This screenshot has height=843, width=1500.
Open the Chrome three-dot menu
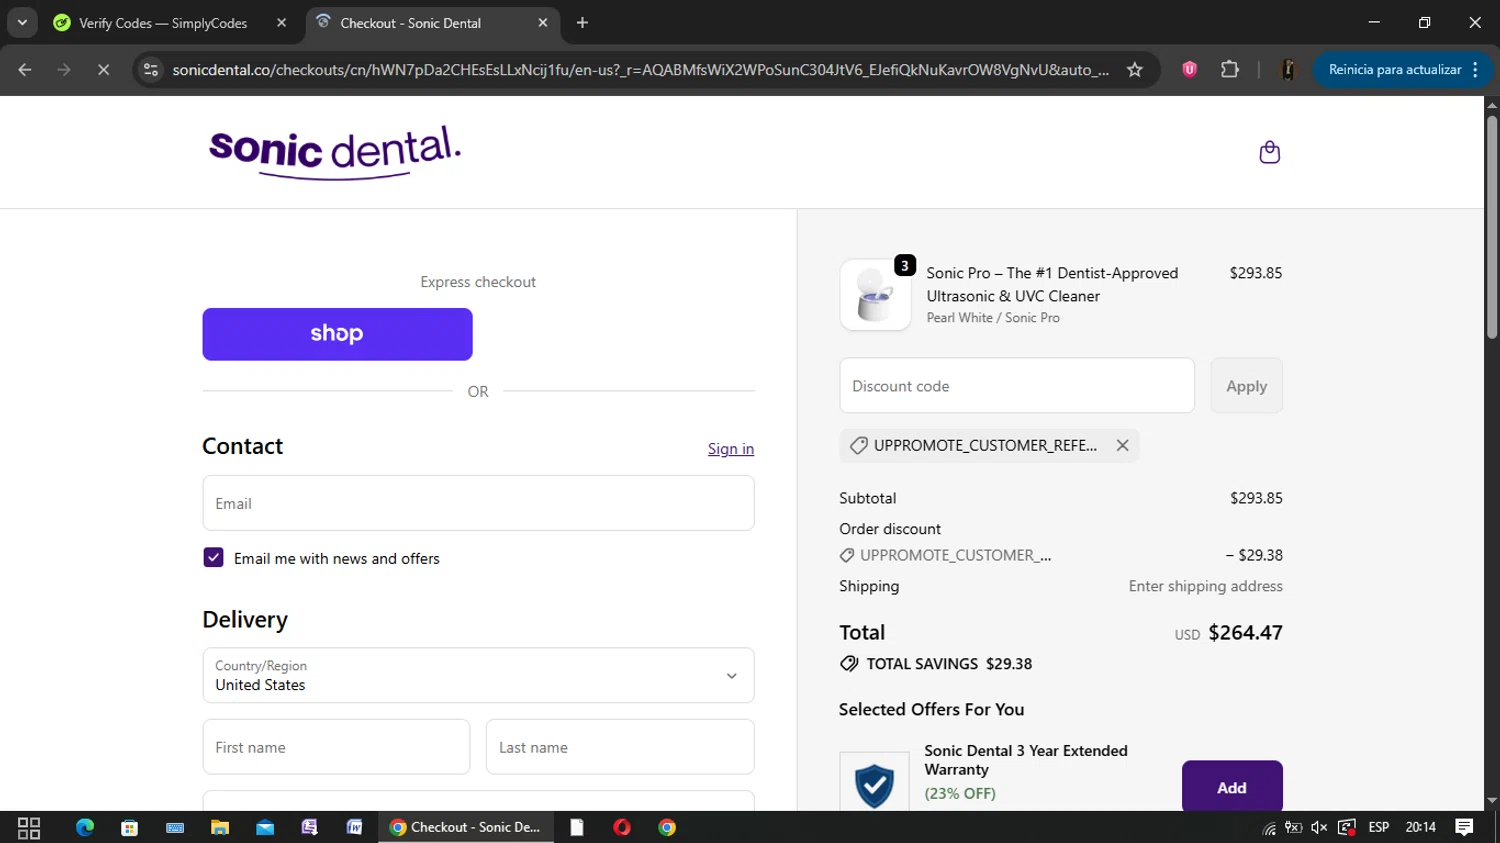(1476, 70)
